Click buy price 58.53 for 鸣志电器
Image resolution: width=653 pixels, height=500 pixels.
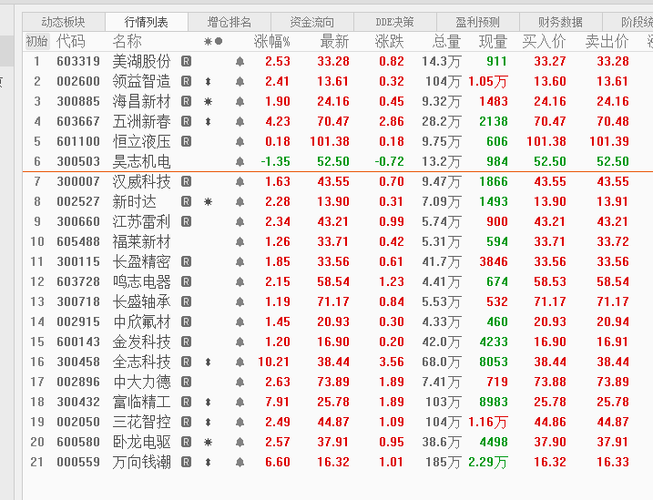550,282
